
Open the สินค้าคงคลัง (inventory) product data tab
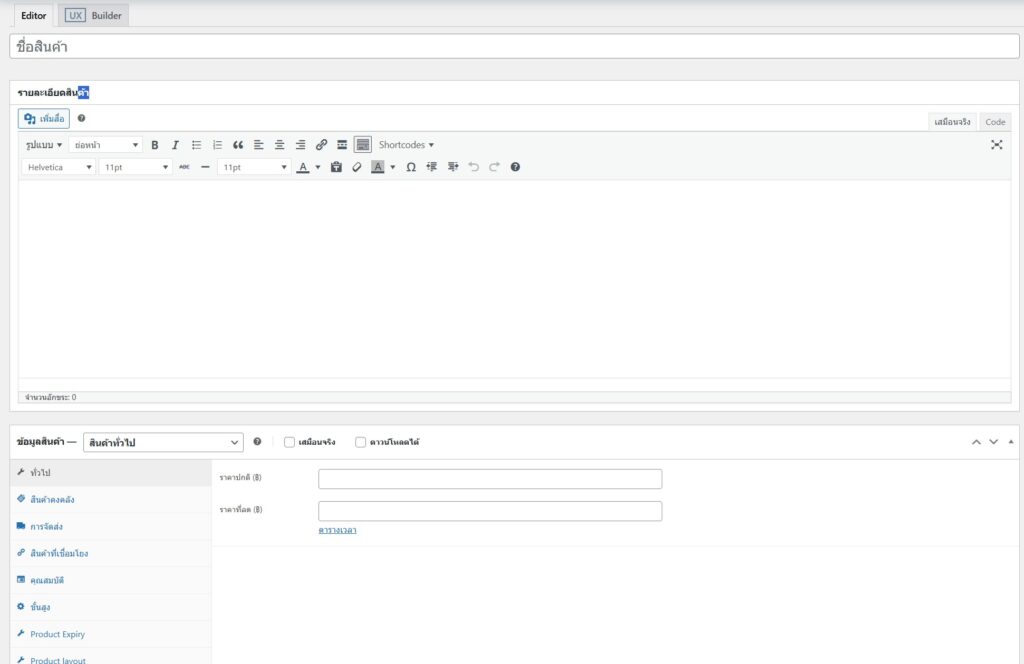(52, 499)
